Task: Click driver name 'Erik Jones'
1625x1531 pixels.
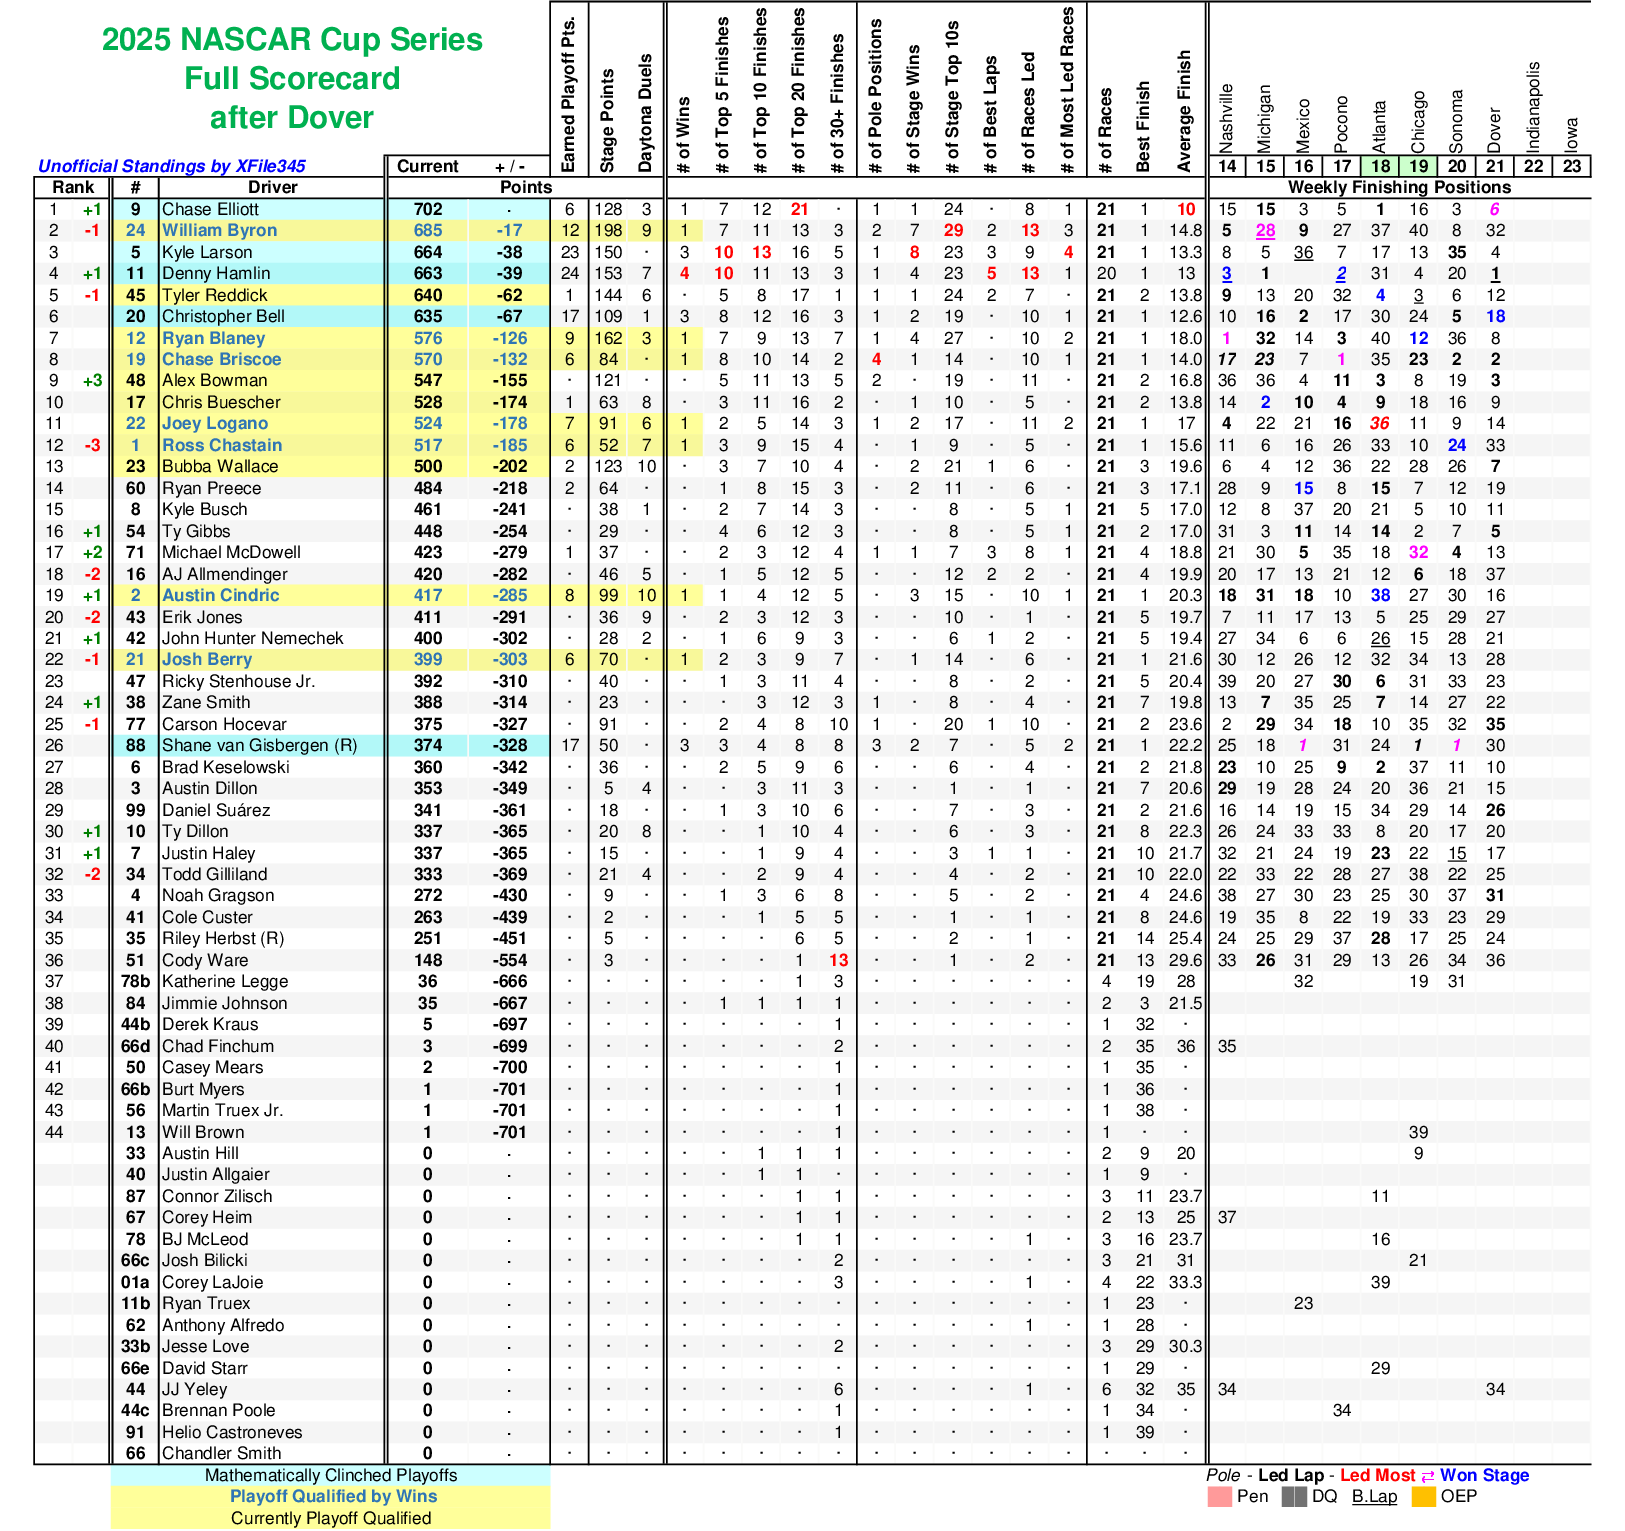Action: (202, 617)
